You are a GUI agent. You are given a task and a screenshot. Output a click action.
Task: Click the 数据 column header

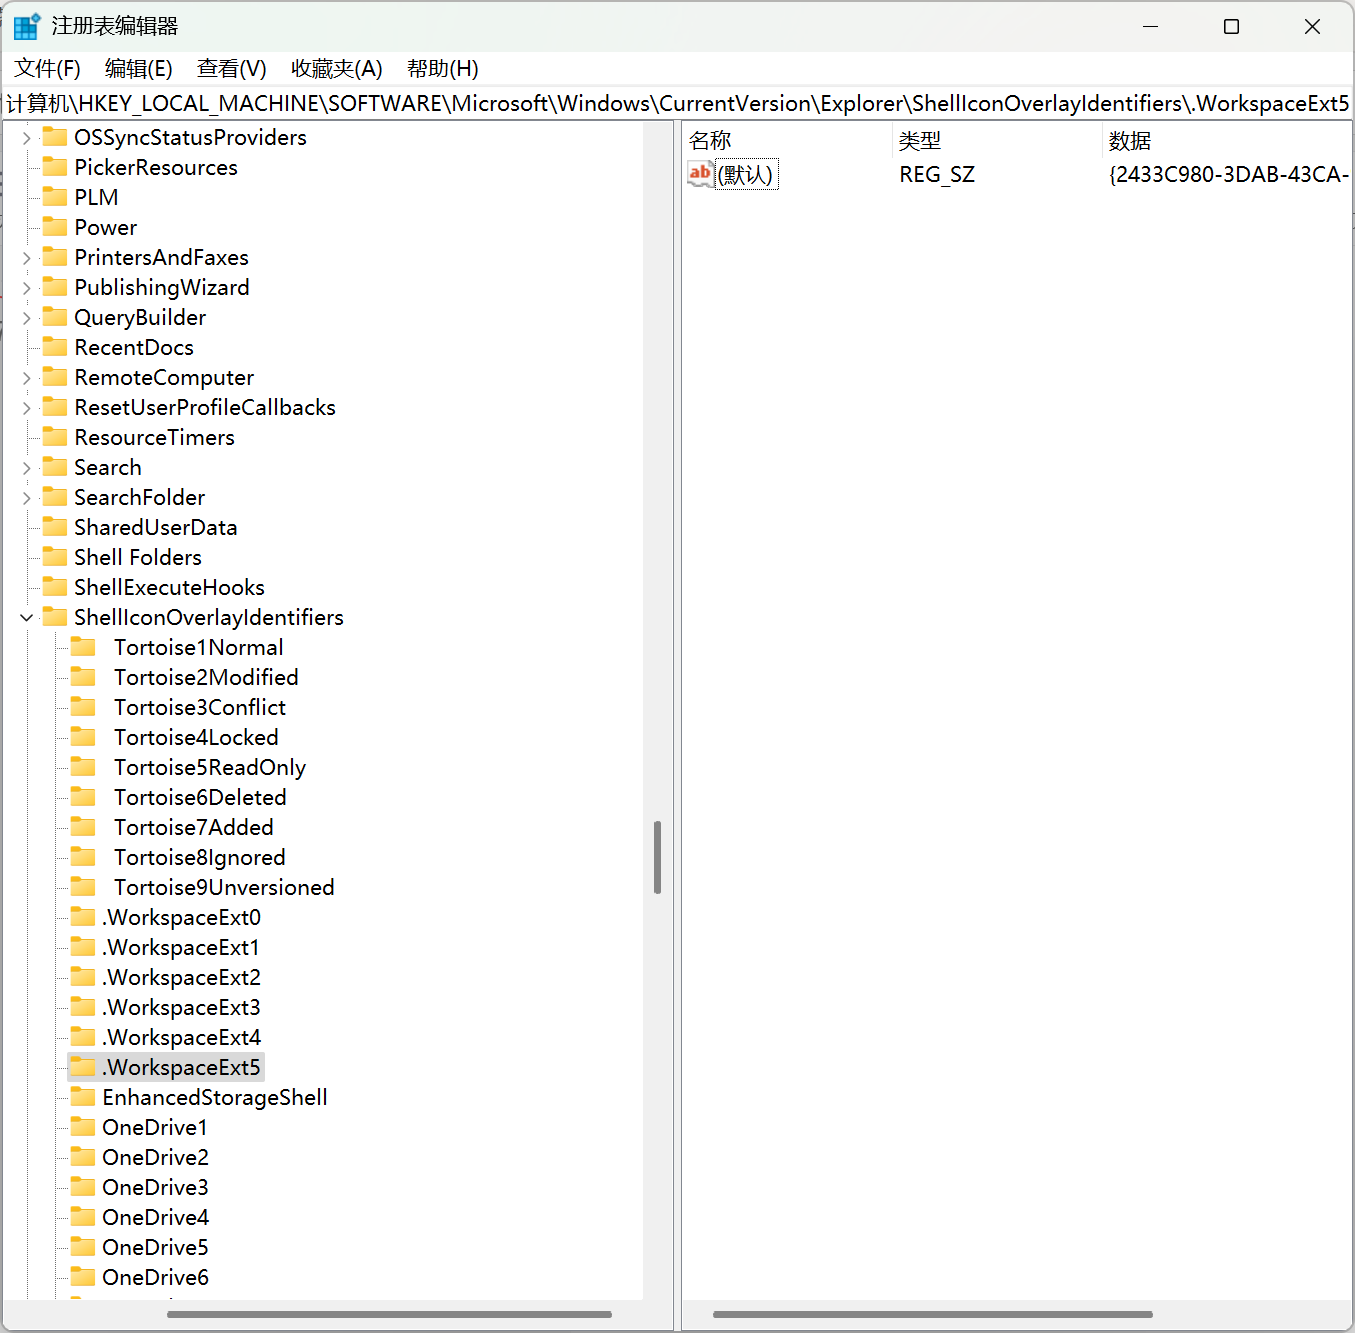(1227, 141)
